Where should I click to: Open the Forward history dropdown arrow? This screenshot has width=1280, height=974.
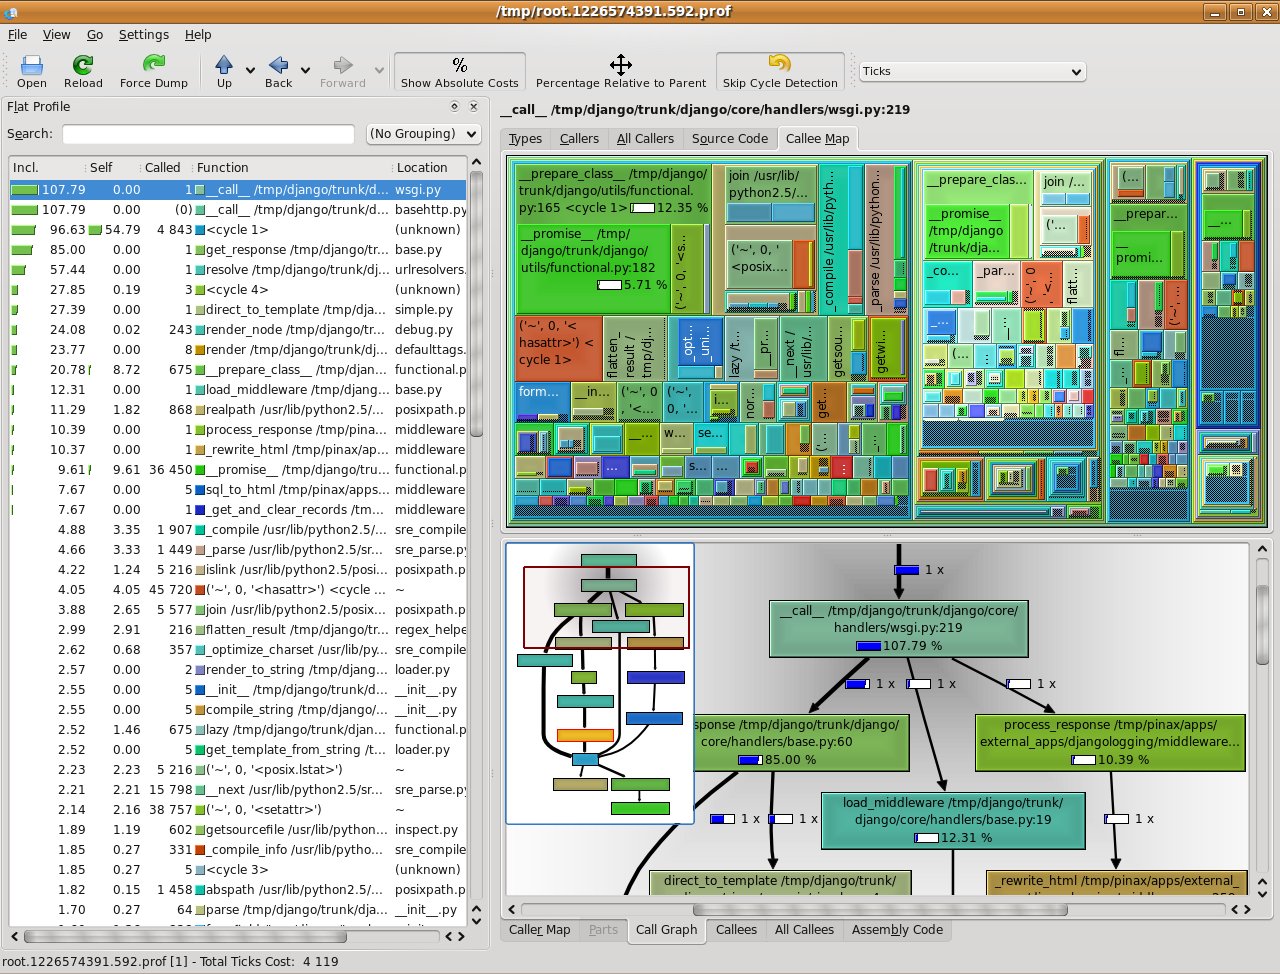[x=379, y=71]
